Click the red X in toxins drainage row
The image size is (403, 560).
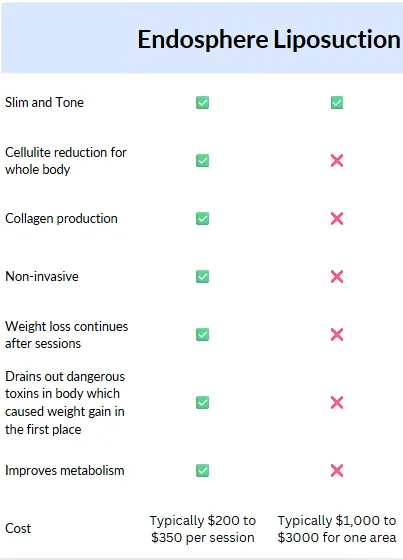click(x=337, y=402)
